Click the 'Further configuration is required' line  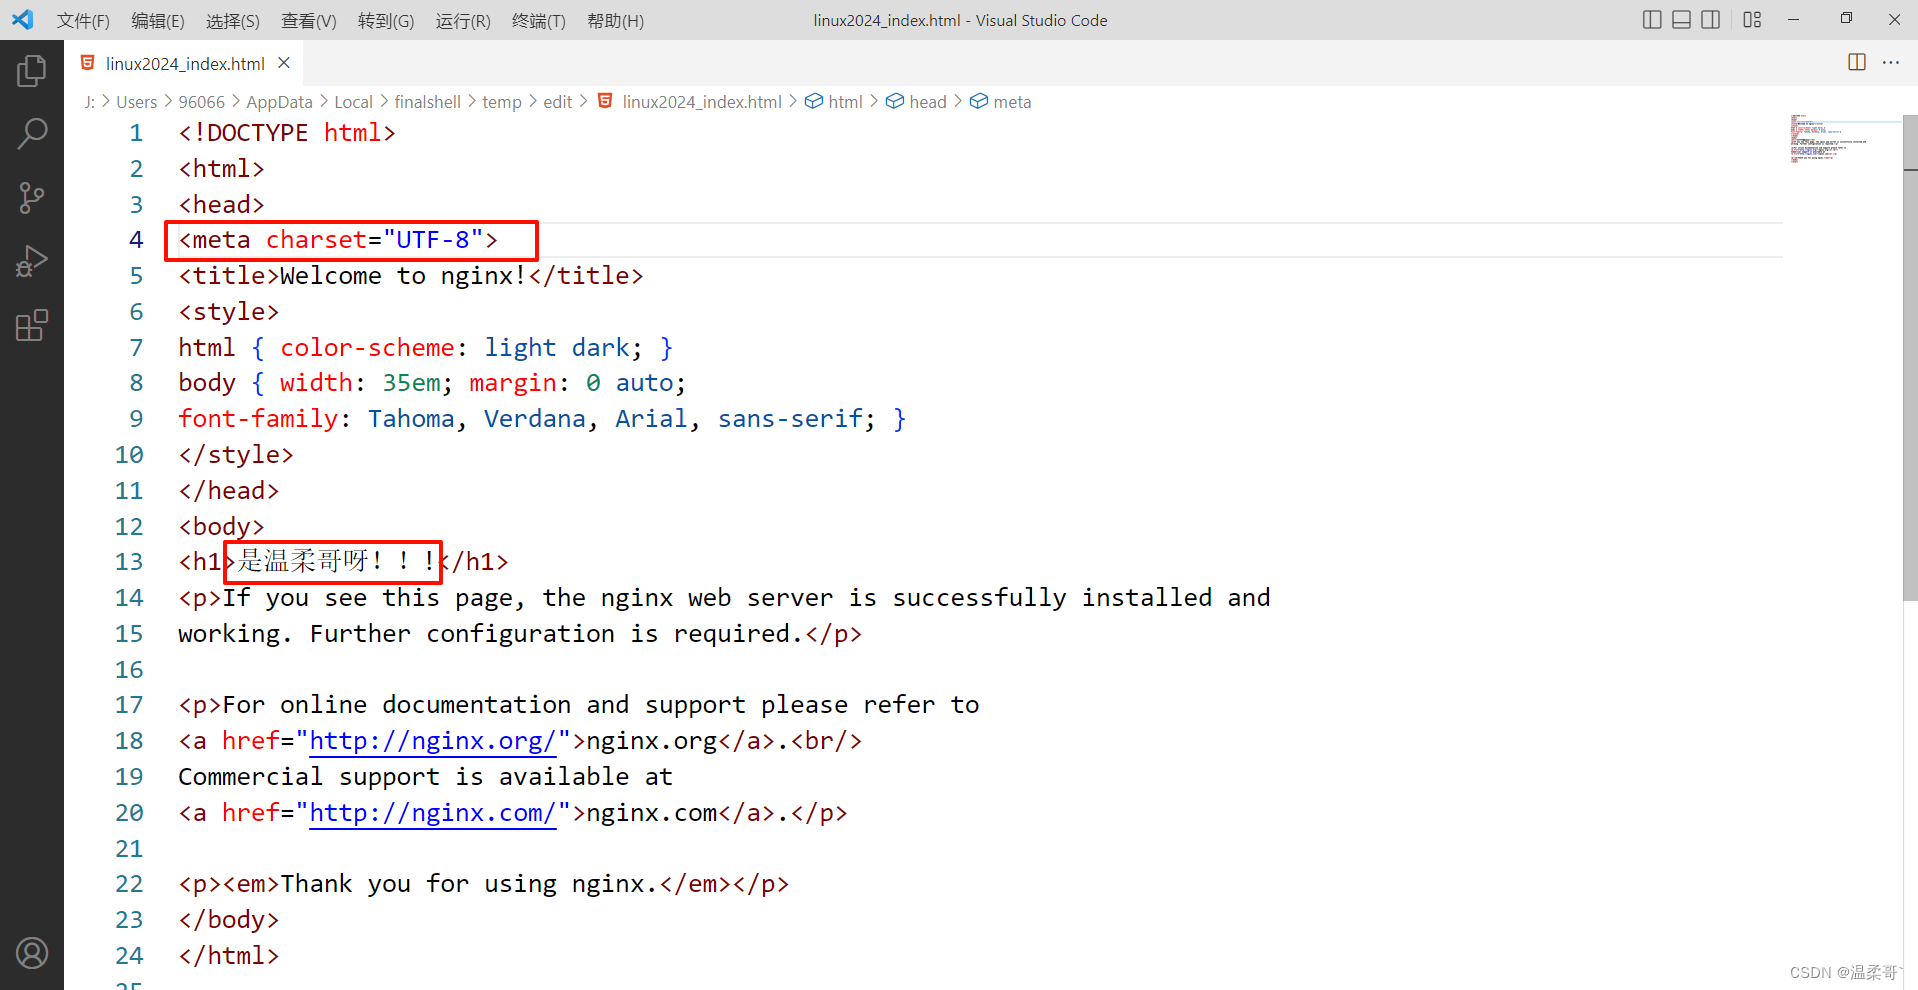(x=520, y=634)
